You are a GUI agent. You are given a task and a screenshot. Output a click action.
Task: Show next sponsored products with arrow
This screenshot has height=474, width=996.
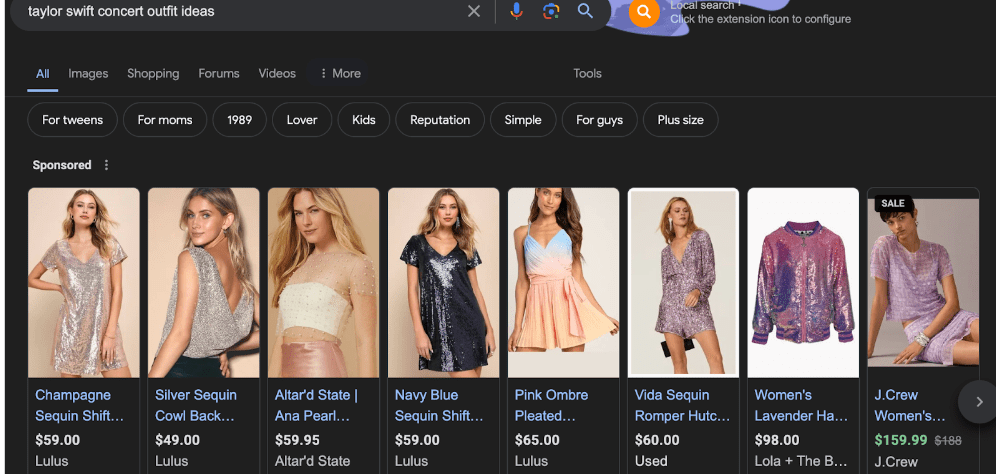[979, 402]
